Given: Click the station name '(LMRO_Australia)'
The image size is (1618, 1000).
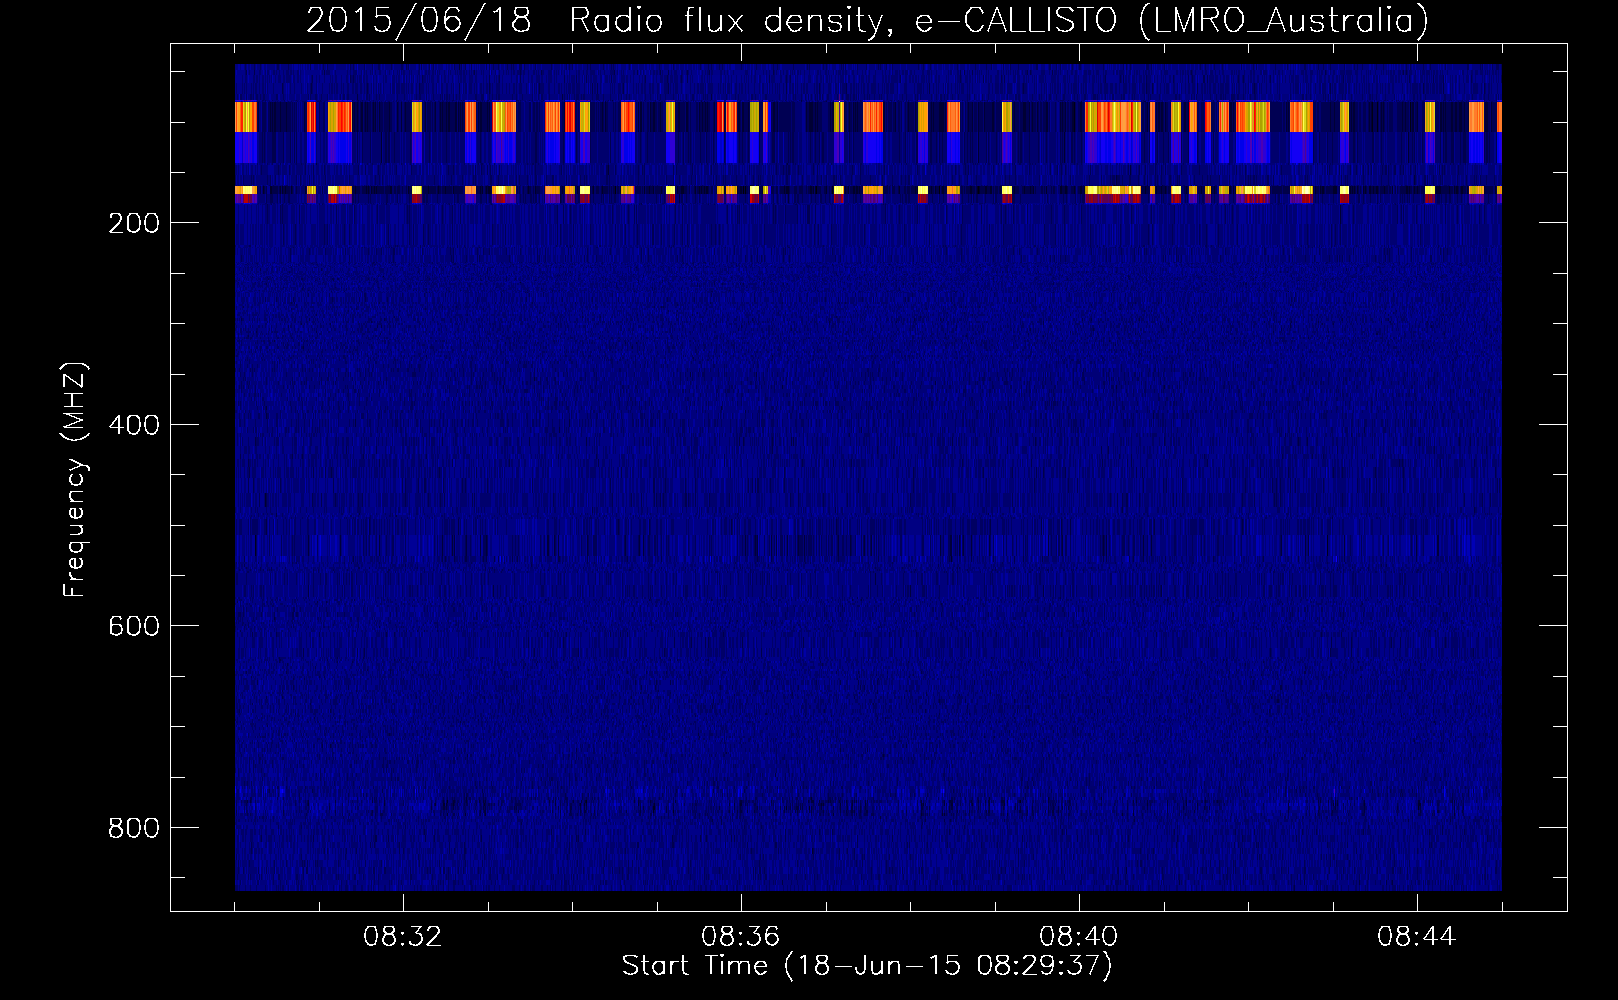Looking at the screenshot, I should 1284,21.
